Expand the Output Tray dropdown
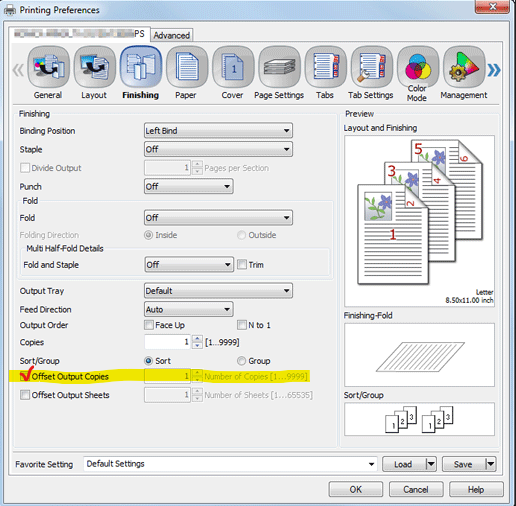516x506 pixels. 218,291
